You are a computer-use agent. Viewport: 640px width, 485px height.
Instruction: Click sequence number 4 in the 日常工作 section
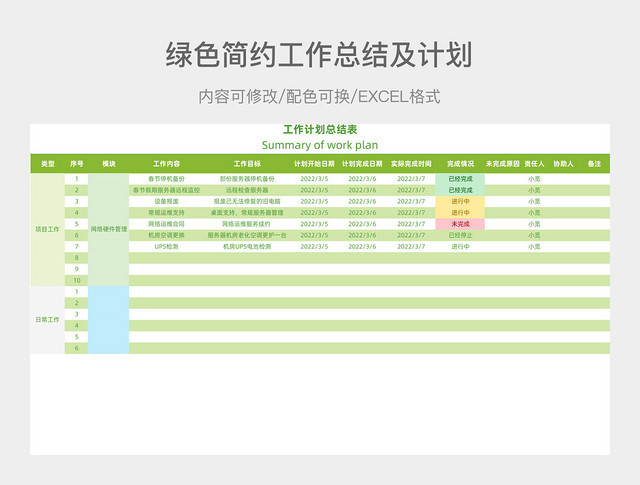pyautogui.click(x=76, y=326)
